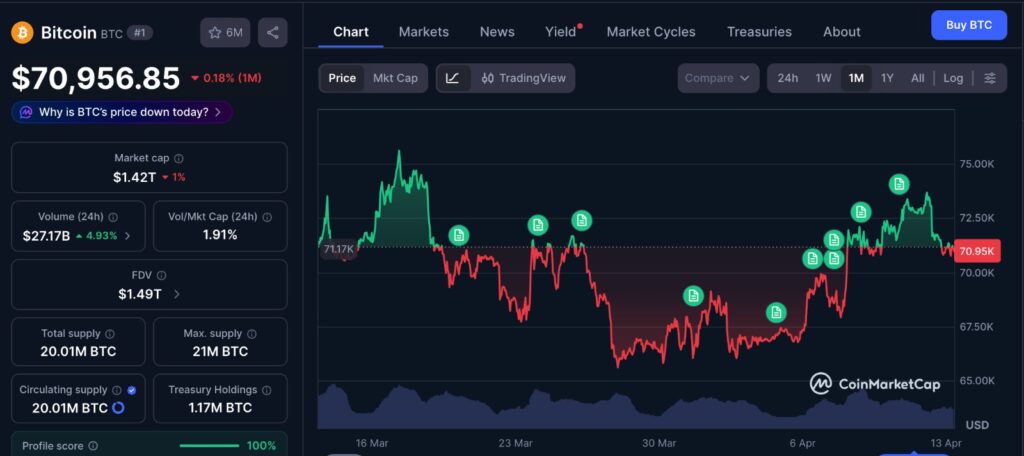The width and height of the screenshot is (1024, 456).
Task: Select the line chart icon
Action: tap(453, 78)
